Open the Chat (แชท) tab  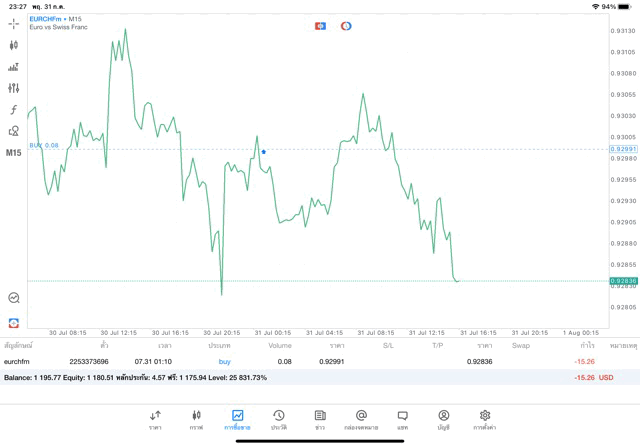[x=402, y=419]
